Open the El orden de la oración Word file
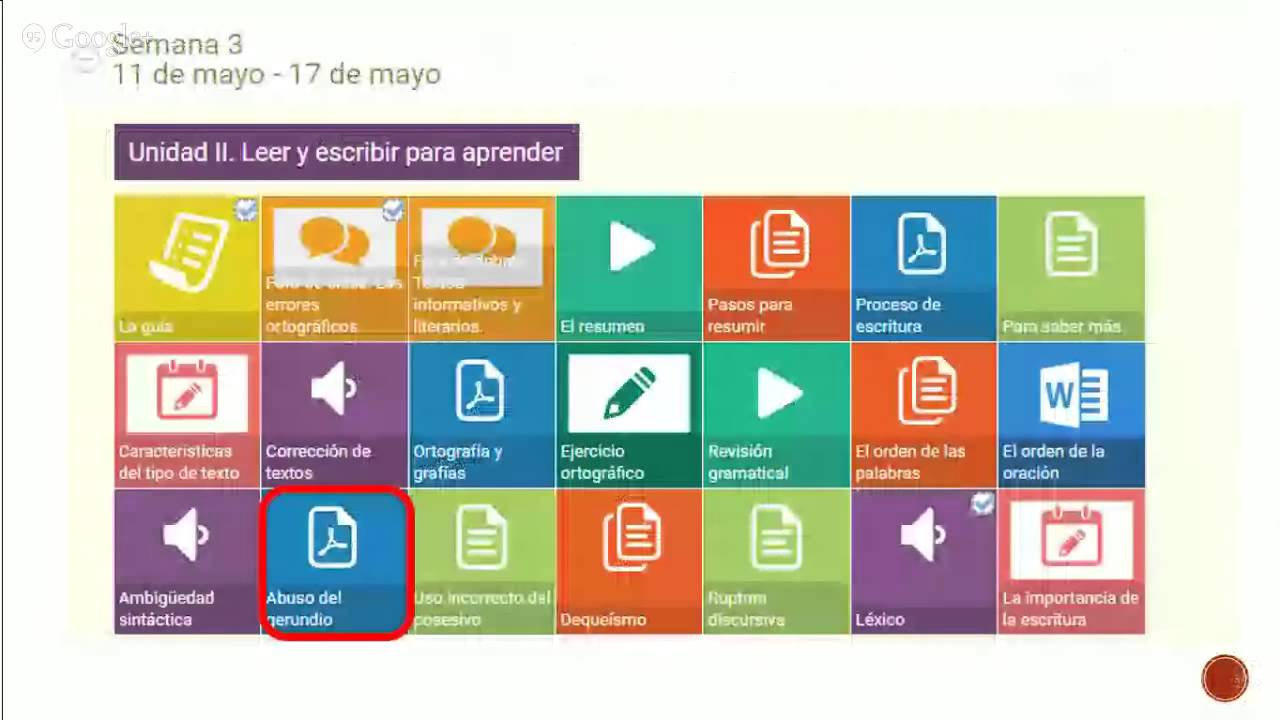Image resolution: width=1280 pixels, height=720 pixels. coord(1071,415)
